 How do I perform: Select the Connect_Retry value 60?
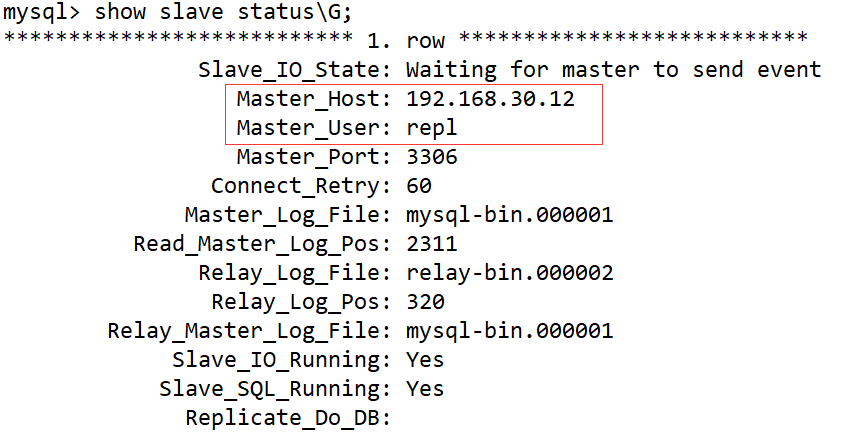[x=420, y=186]
